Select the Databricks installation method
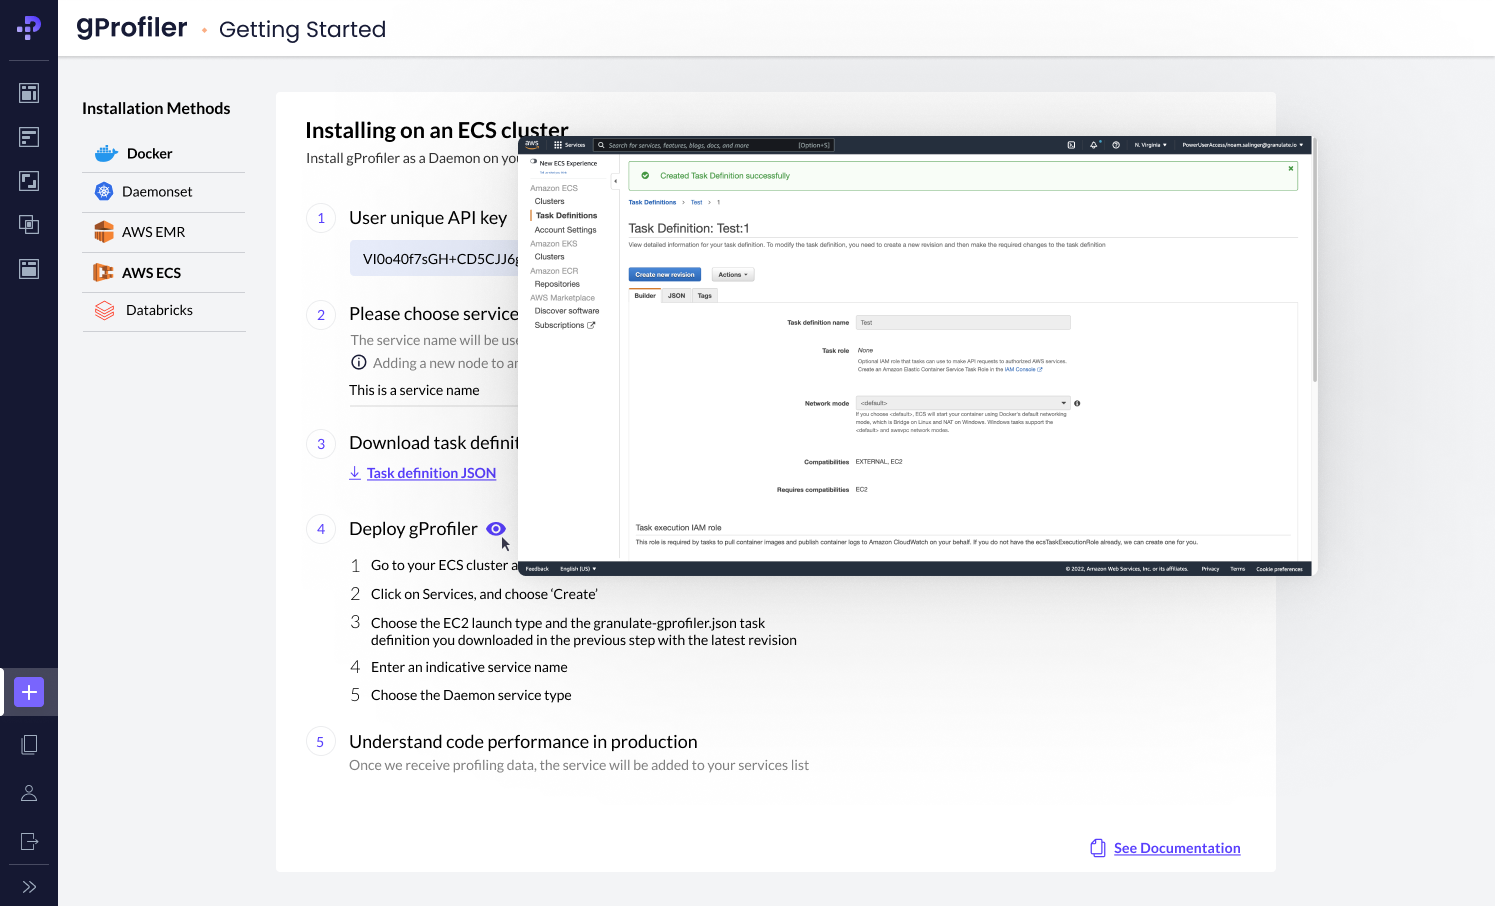 point(159,311)
